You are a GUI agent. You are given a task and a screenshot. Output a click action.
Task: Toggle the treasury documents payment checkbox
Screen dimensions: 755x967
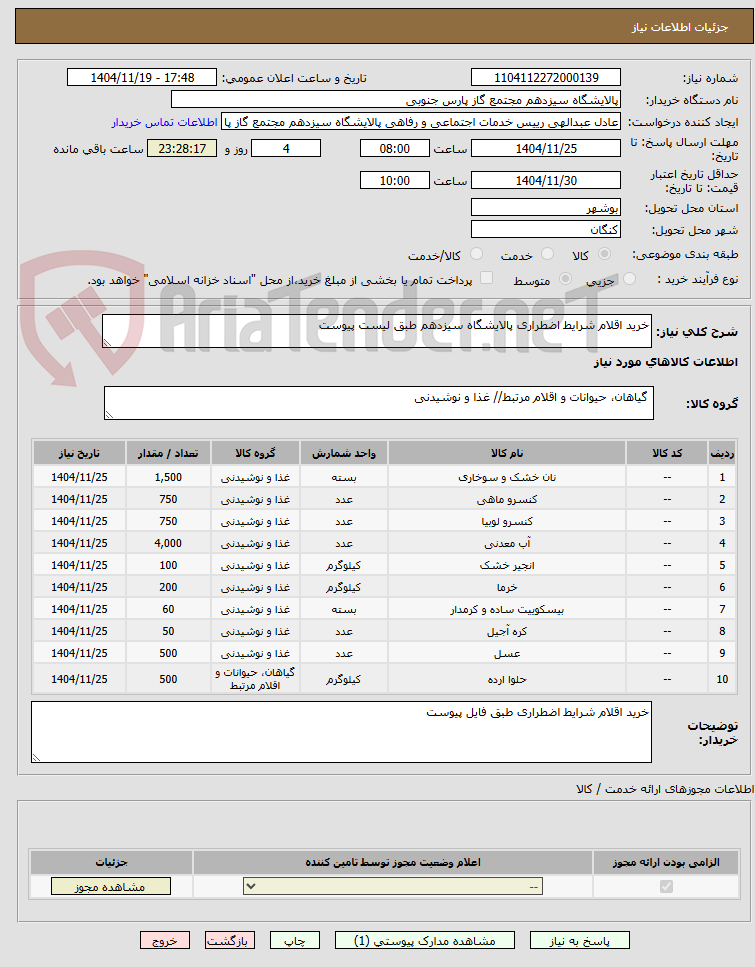tap(487, 278)
